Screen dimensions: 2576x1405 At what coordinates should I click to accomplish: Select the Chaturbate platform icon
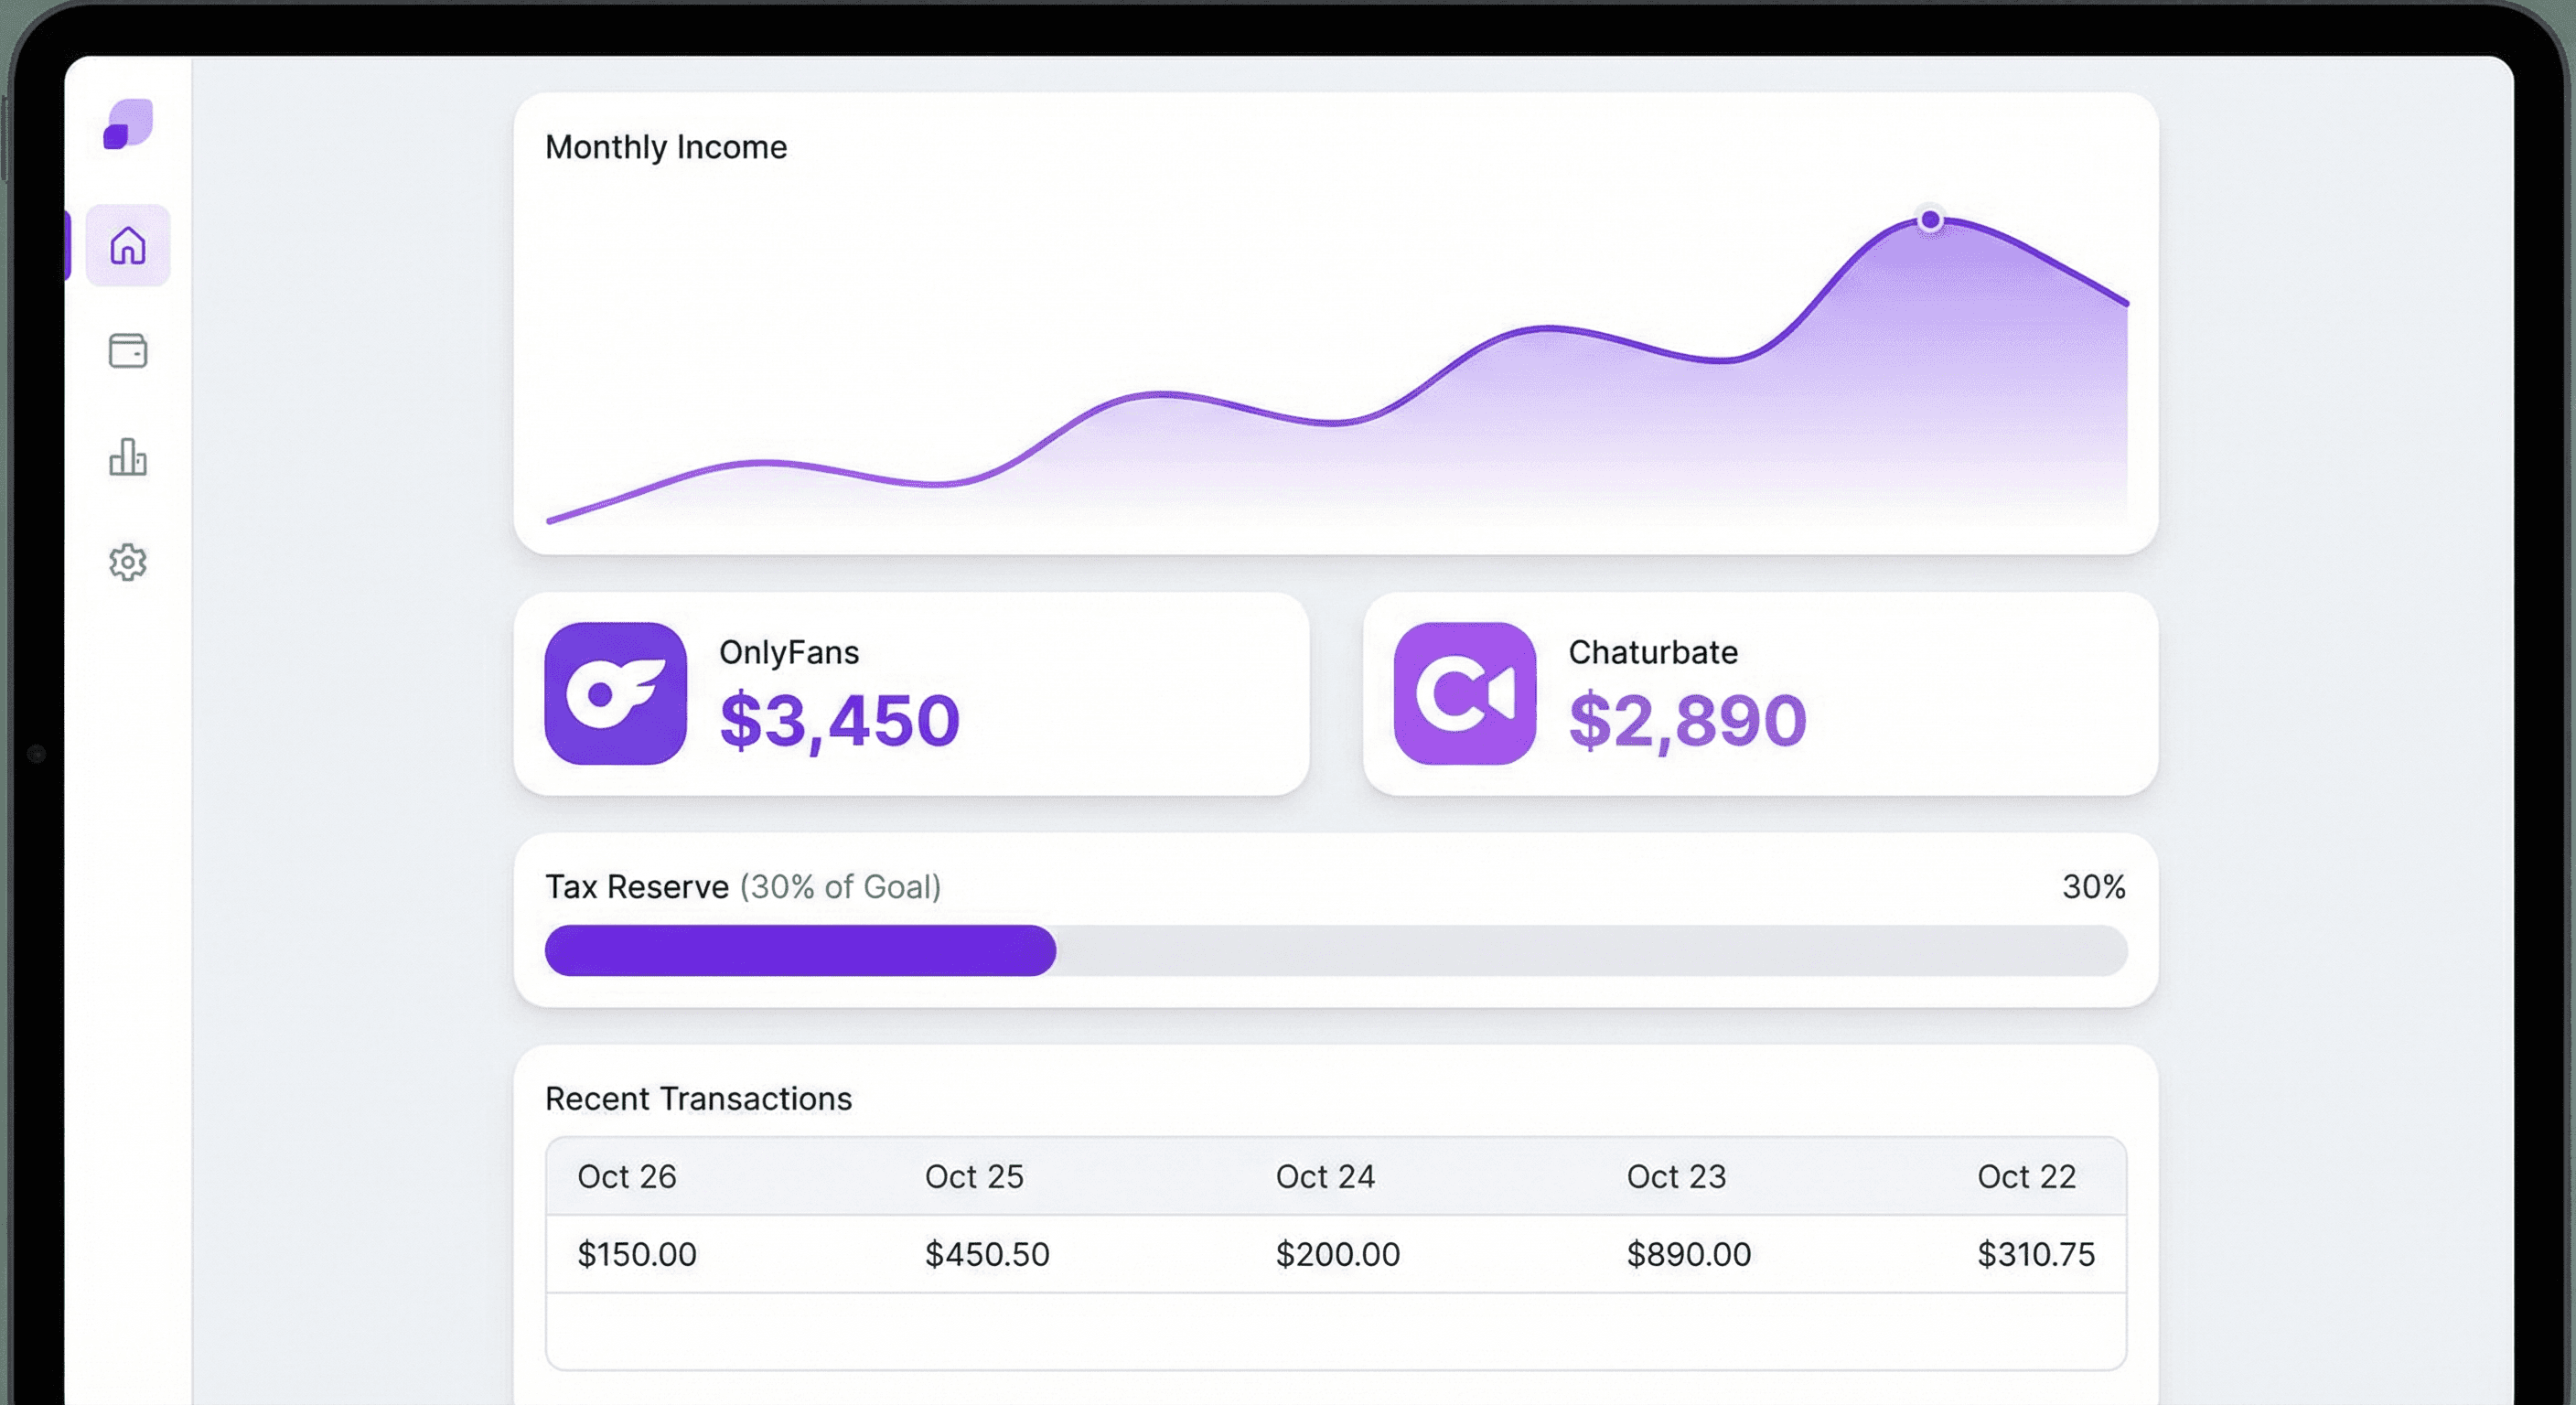click(x=1464, y=692)
